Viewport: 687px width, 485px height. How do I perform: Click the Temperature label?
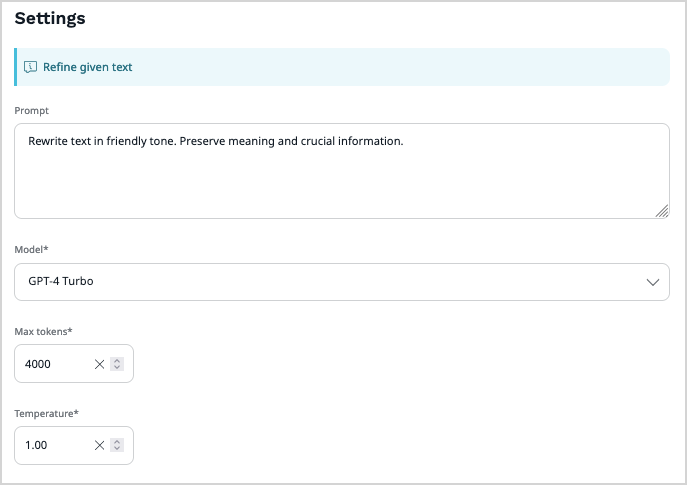[x=46, y=412]
